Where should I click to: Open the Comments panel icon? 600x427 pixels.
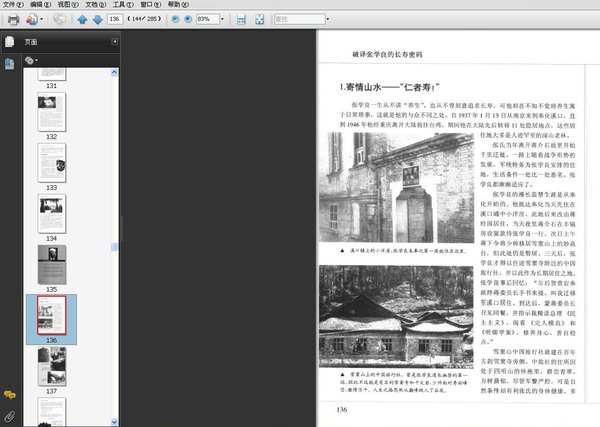point(9,396)
